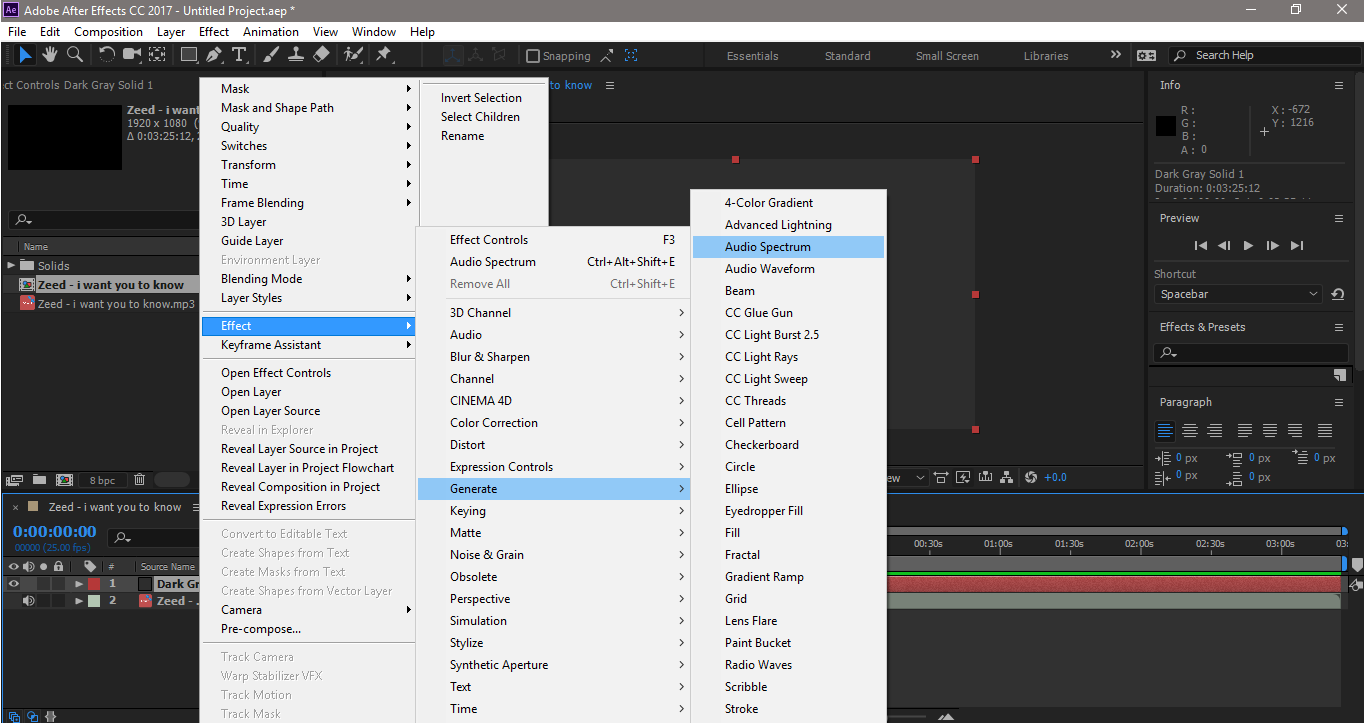Select the Hand tool
Viewport: 1364px width, 726px height.
pyautogui.click(x=49, y=54)
